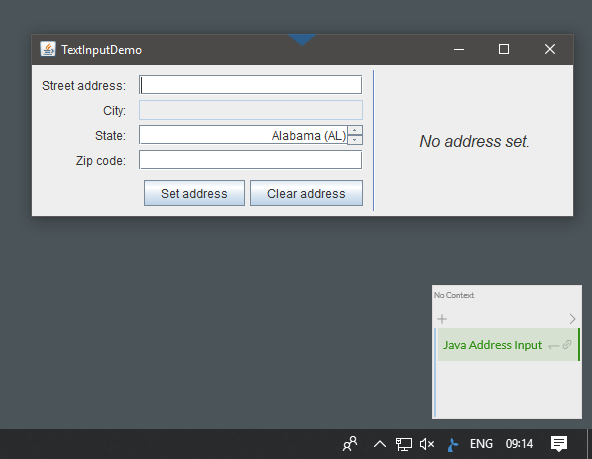The image size is (592, 459).
Task: Click the Street address input field
Action: click(x=251, y=85)
